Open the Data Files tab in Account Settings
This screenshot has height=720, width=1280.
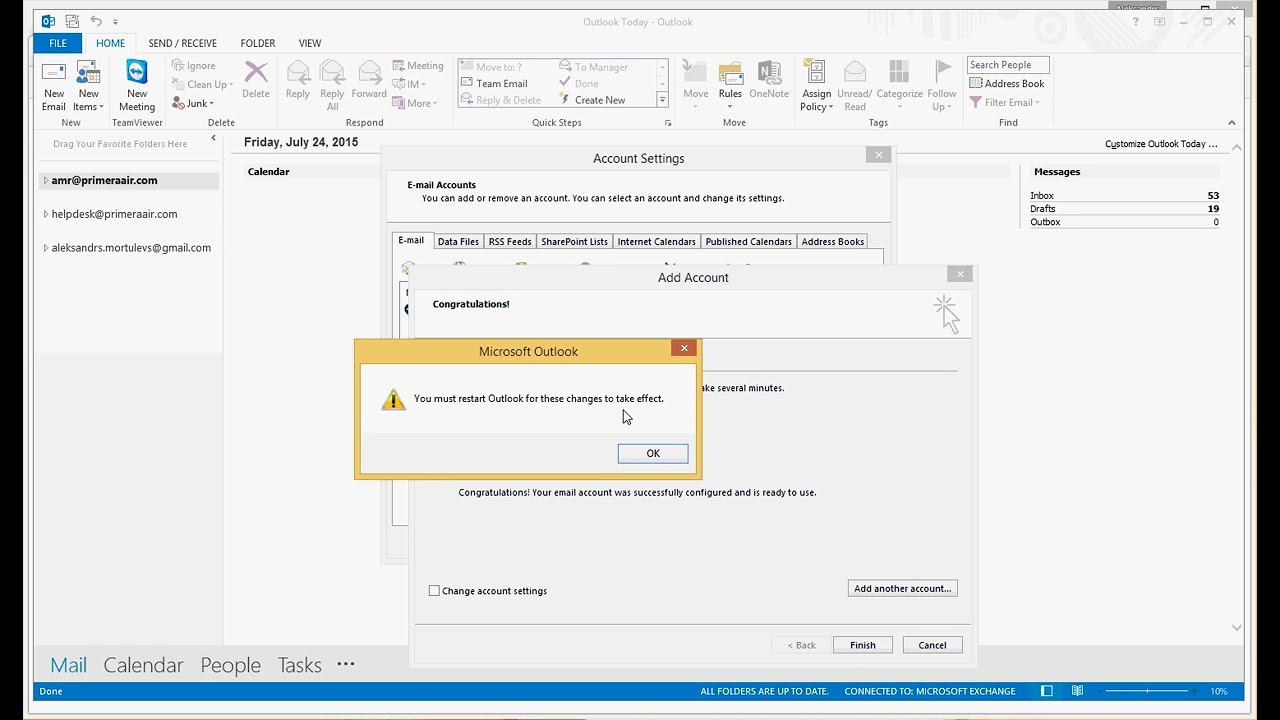pyautogui.click(x=458, y=242)
